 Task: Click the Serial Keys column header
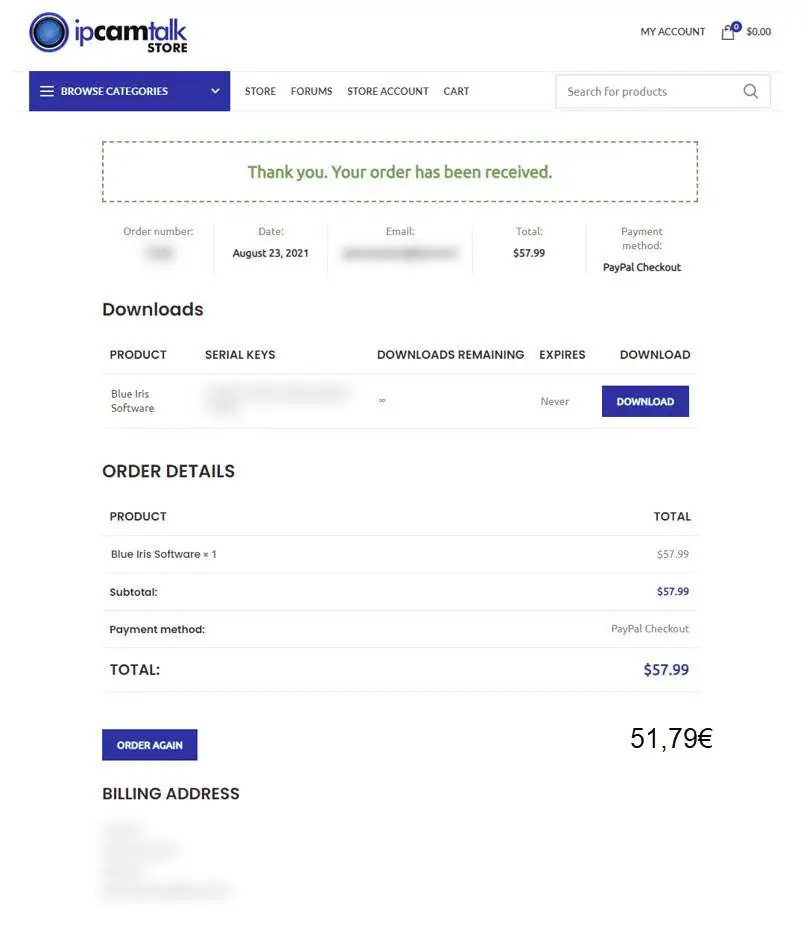240,355
